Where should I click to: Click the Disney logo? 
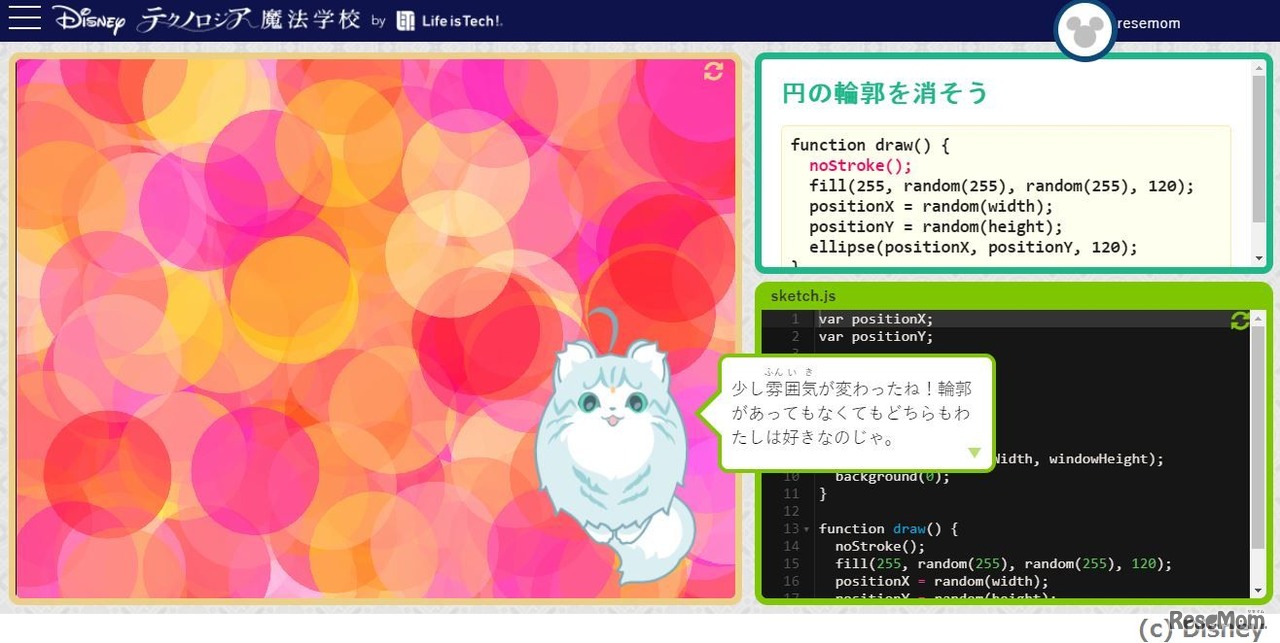(88, 20)
